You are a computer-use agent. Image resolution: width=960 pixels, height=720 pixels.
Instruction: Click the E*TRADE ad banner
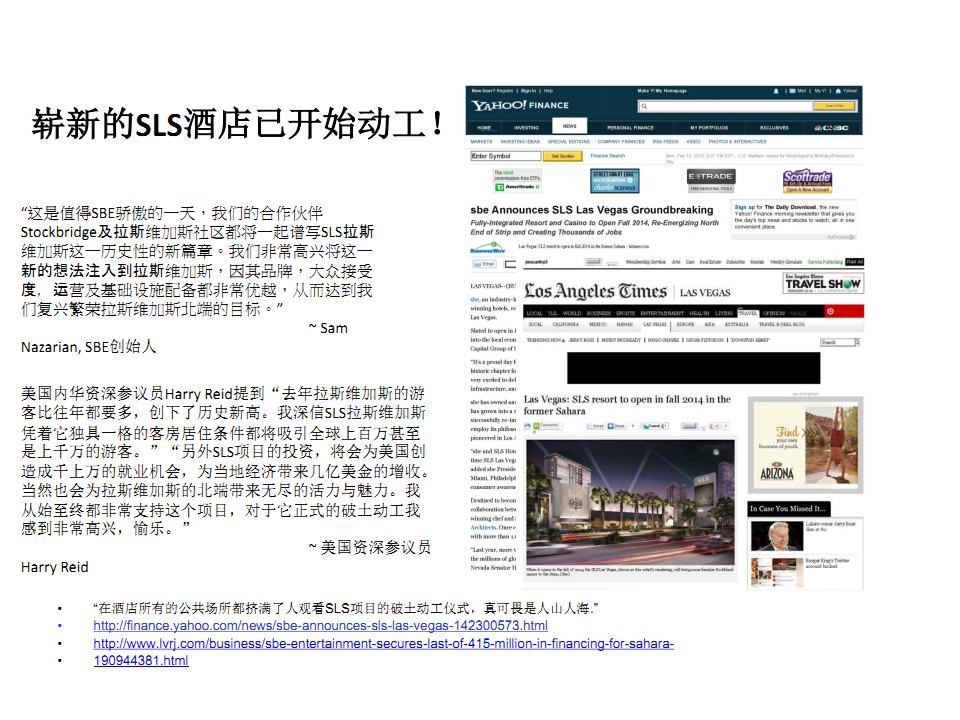click(710, 181)
